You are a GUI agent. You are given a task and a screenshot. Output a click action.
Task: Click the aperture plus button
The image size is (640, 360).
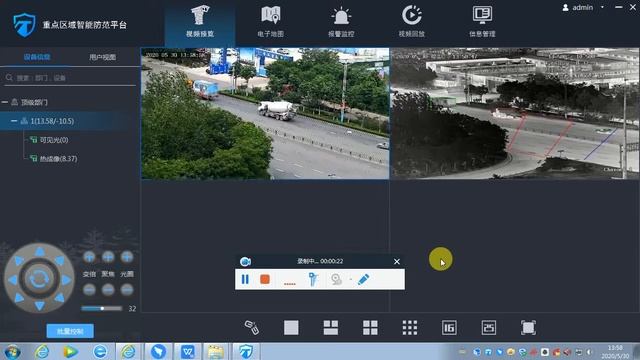127,257
